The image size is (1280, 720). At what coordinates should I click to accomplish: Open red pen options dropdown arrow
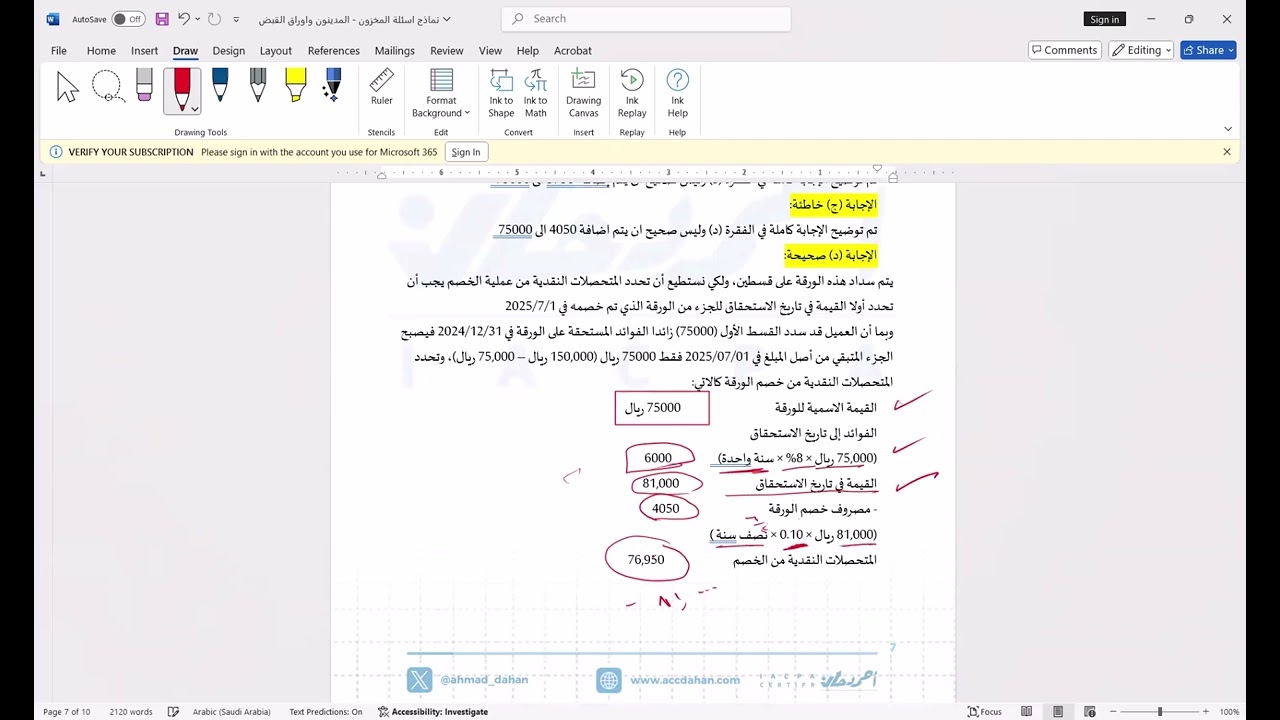(x=194, y=108)
